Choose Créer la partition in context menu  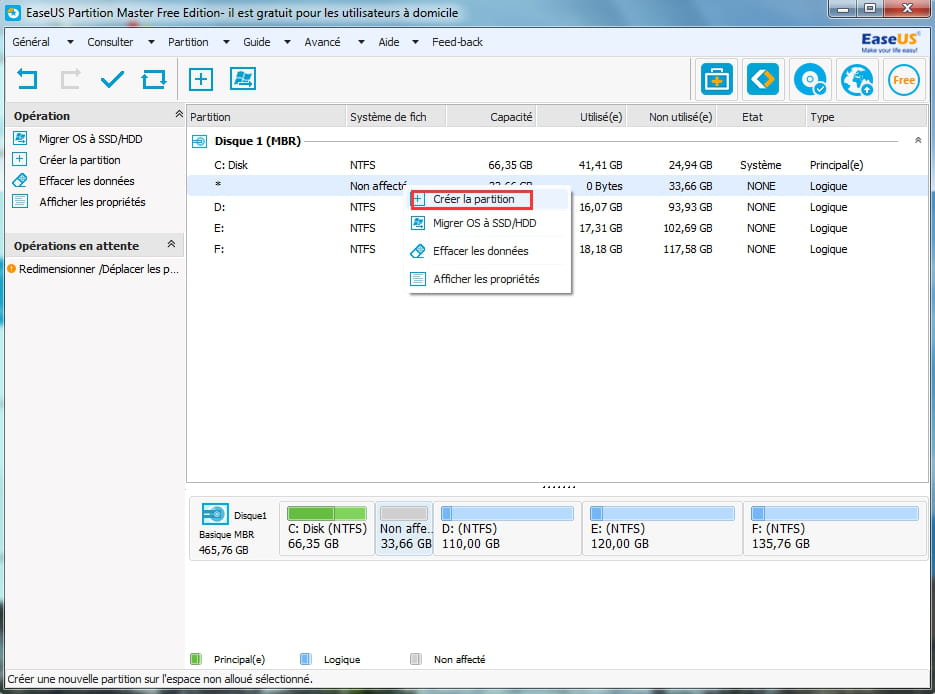[x=472, y=200]
